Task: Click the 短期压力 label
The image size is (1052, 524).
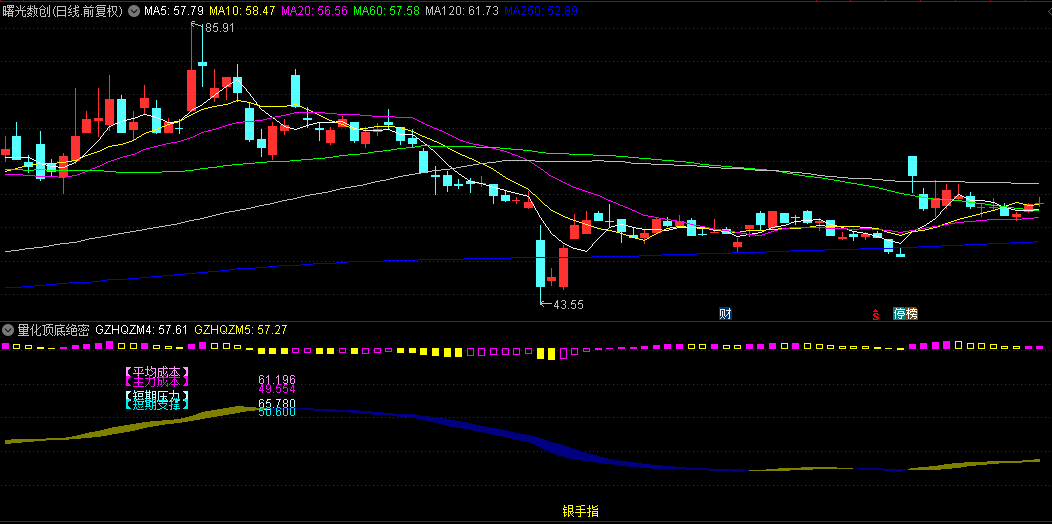Action: pos(157,396)
